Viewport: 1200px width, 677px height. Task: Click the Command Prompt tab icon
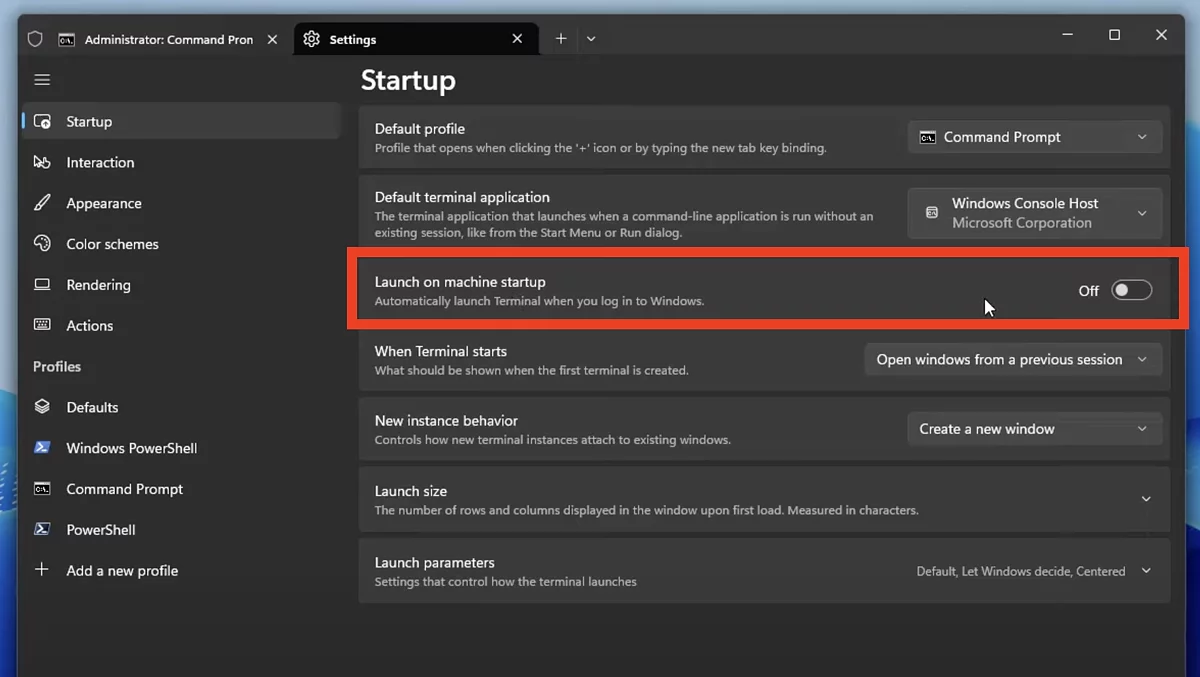pyautogui.click(x=66, y=39)
